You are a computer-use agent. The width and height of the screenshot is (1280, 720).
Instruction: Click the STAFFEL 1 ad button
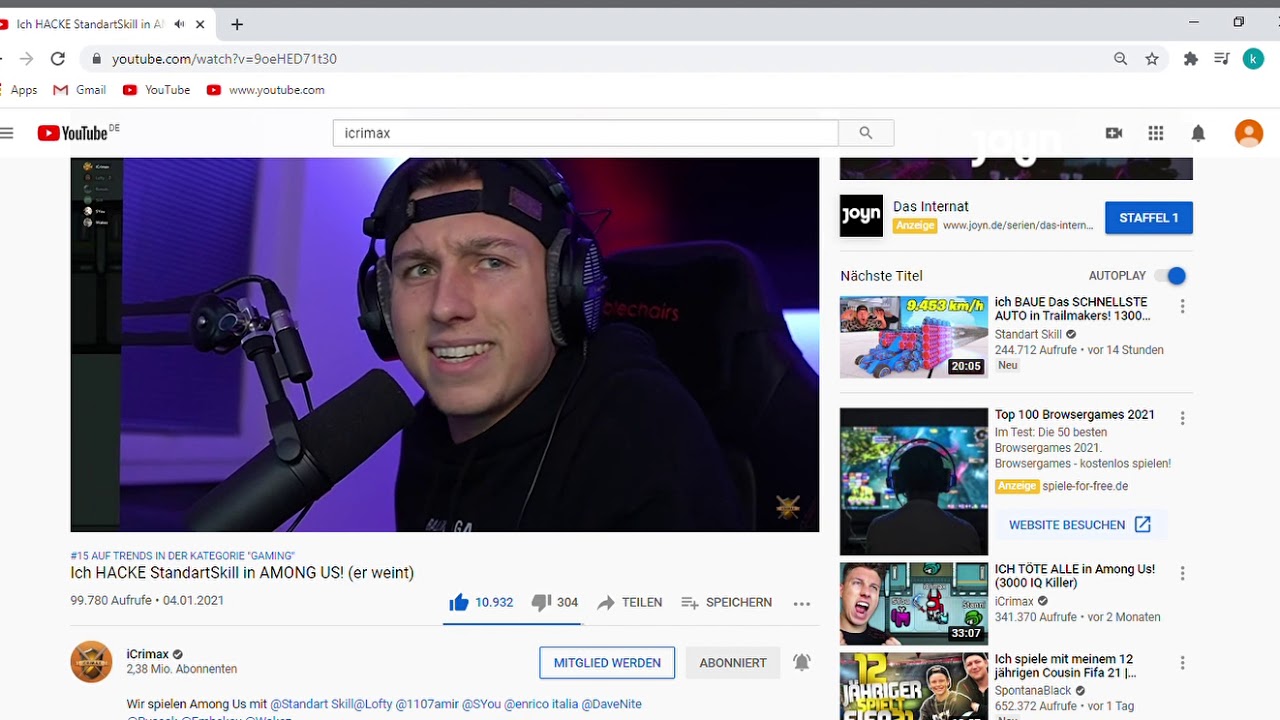click(1149, 218)
